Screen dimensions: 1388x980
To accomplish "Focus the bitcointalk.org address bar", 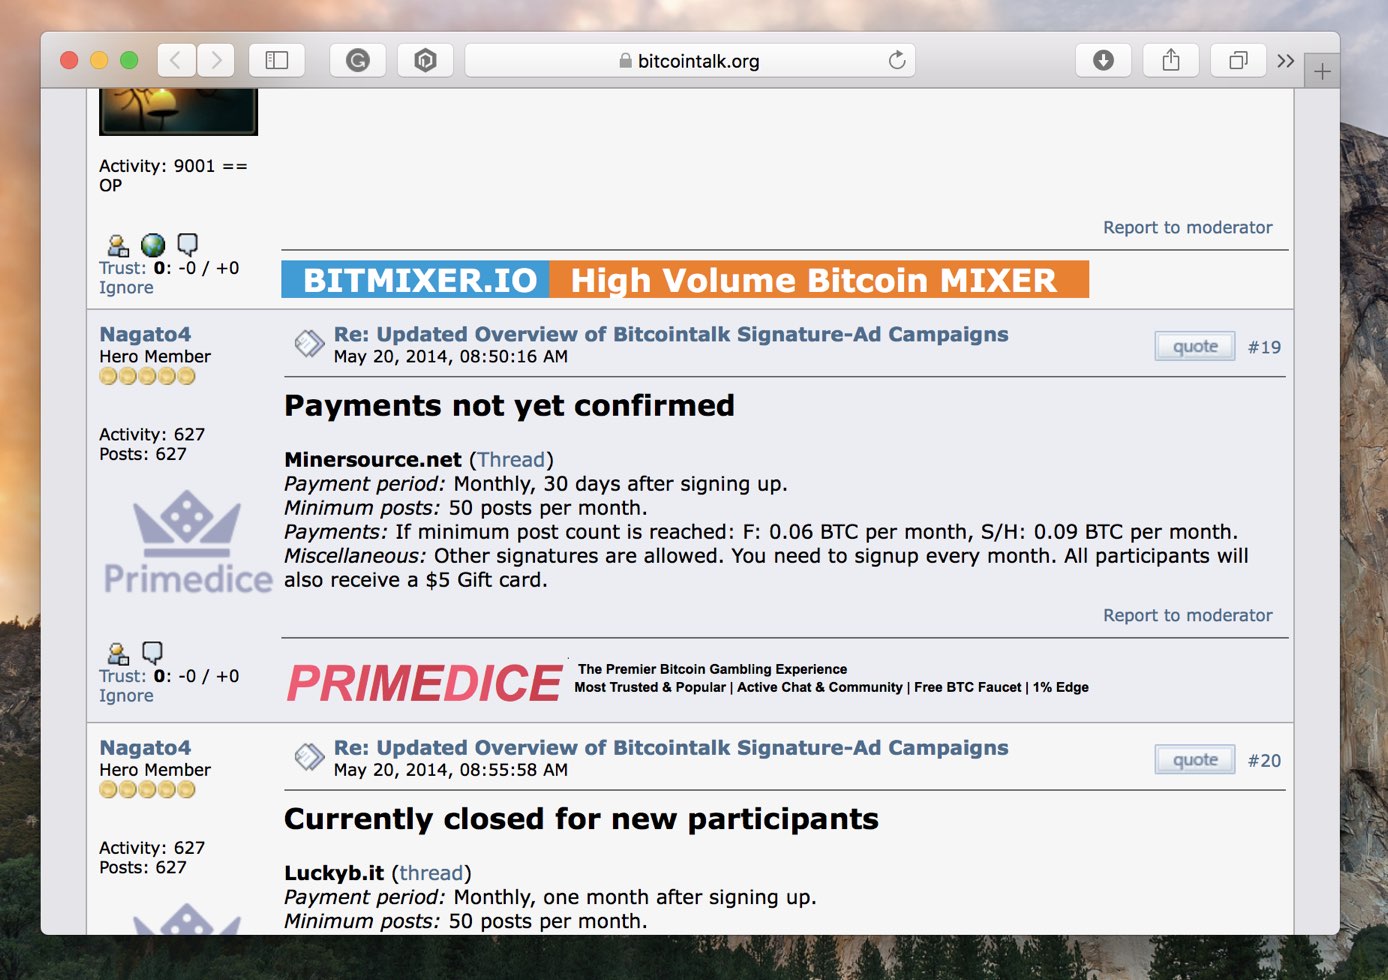I will [x=690, y=61].
